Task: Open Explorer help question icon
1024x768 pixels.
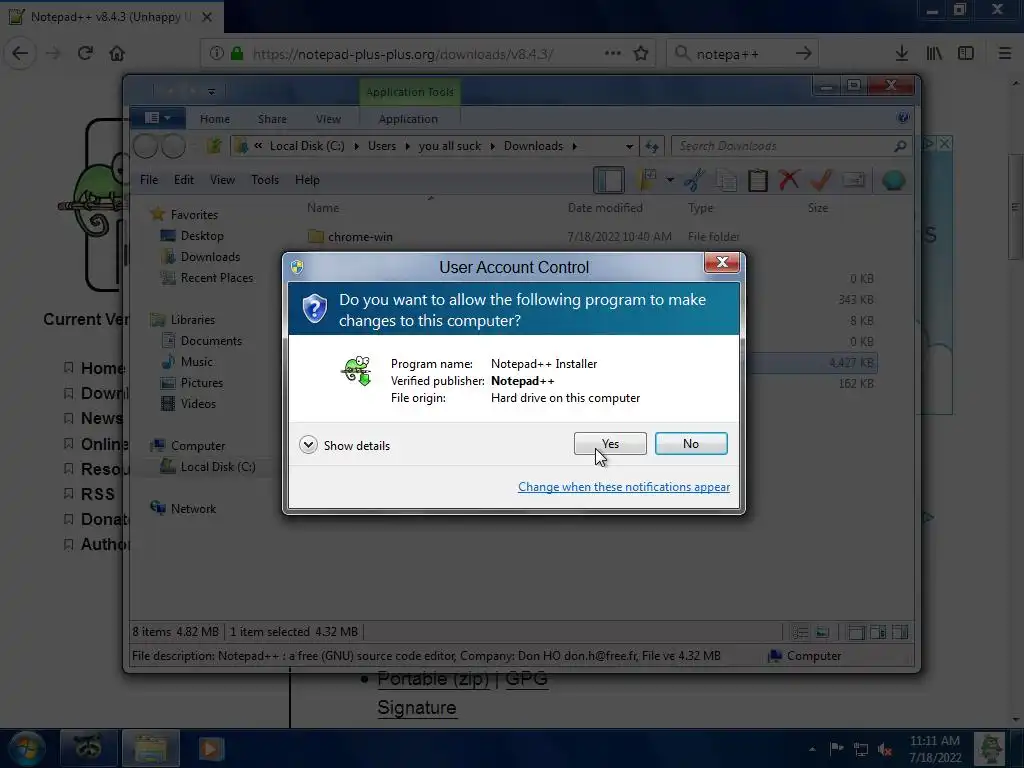Action: click(x=903, y=118)
